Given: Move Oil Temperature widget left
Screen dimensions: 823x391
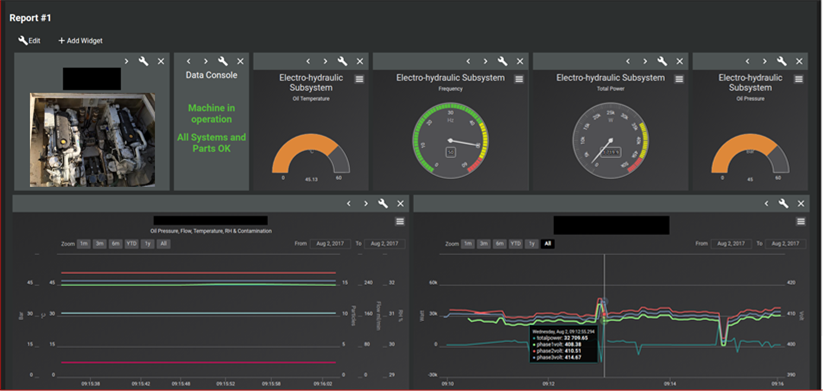Looking at the screenshot, I should click(x=308, y=61).
